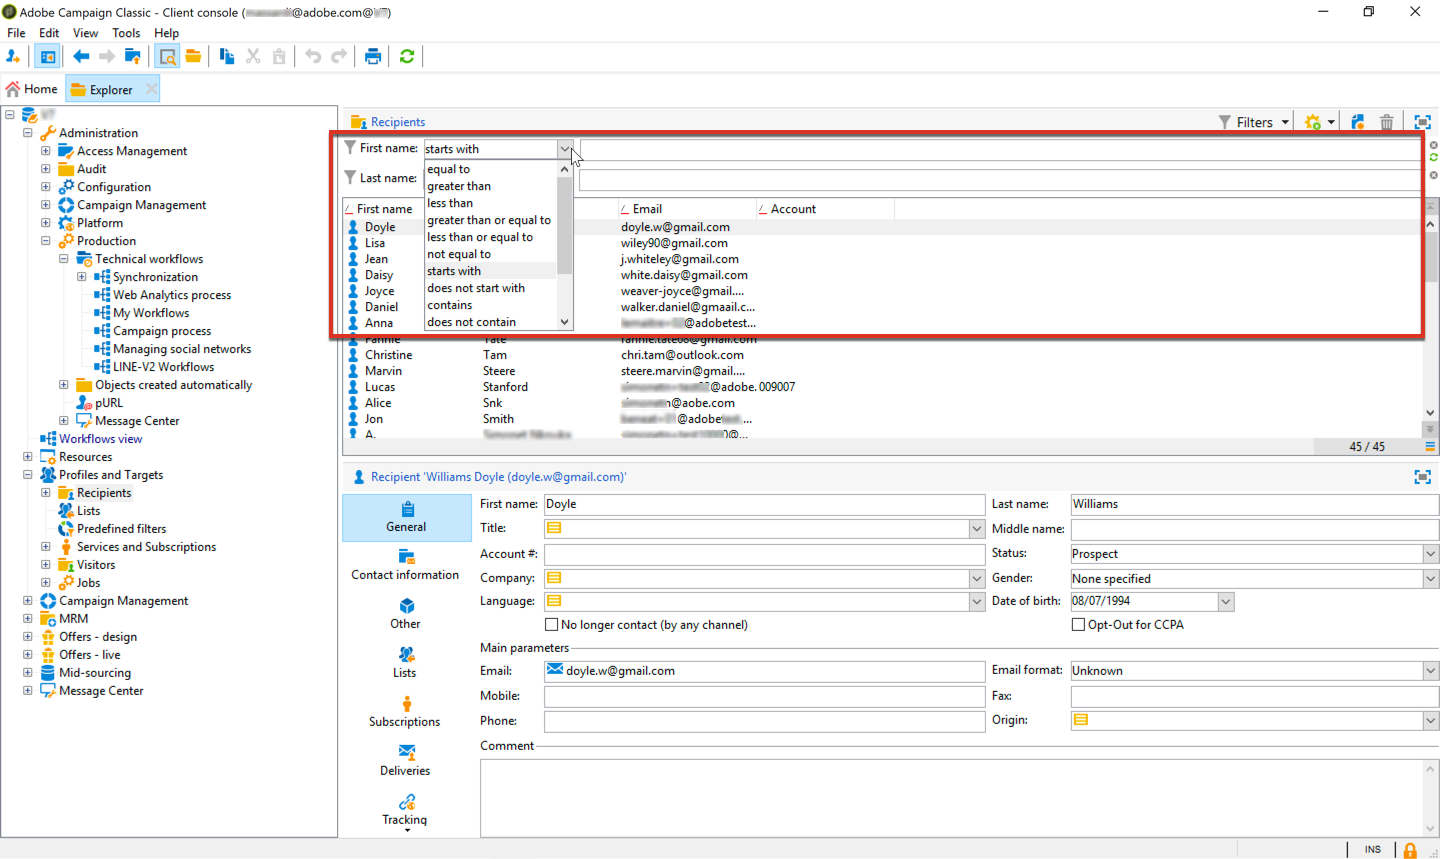Click the magnifier explorer view toolbar icon
Image resolution: width=1440 pixels, height=859 pixels.
(167, 56)
